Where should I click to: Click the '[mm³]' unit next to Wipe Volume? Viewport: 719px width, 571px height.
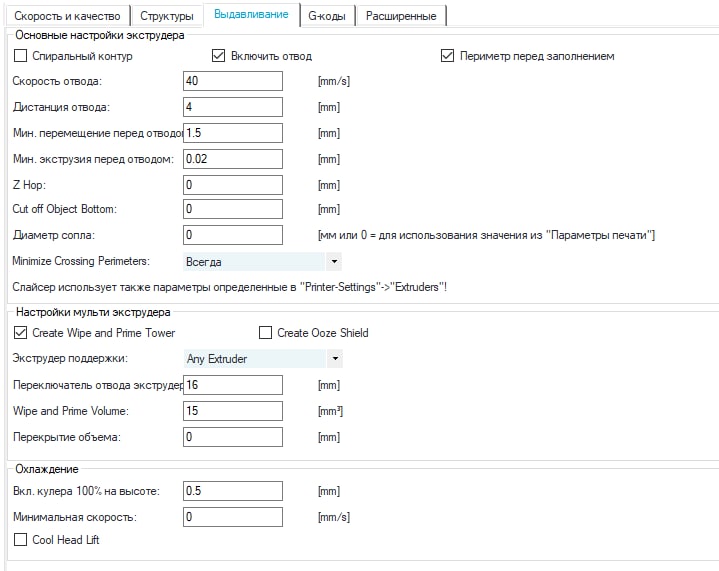point(330,411)
